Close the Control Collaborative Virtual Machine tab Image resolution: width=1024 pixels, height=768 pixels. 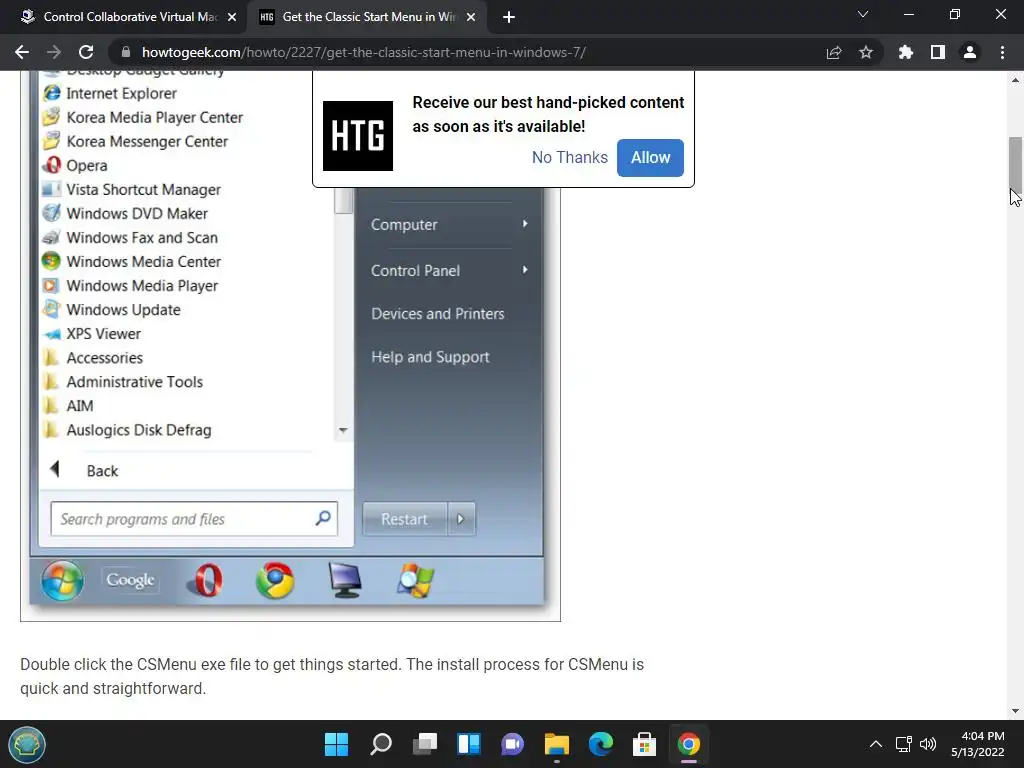(x=232, y=17)
